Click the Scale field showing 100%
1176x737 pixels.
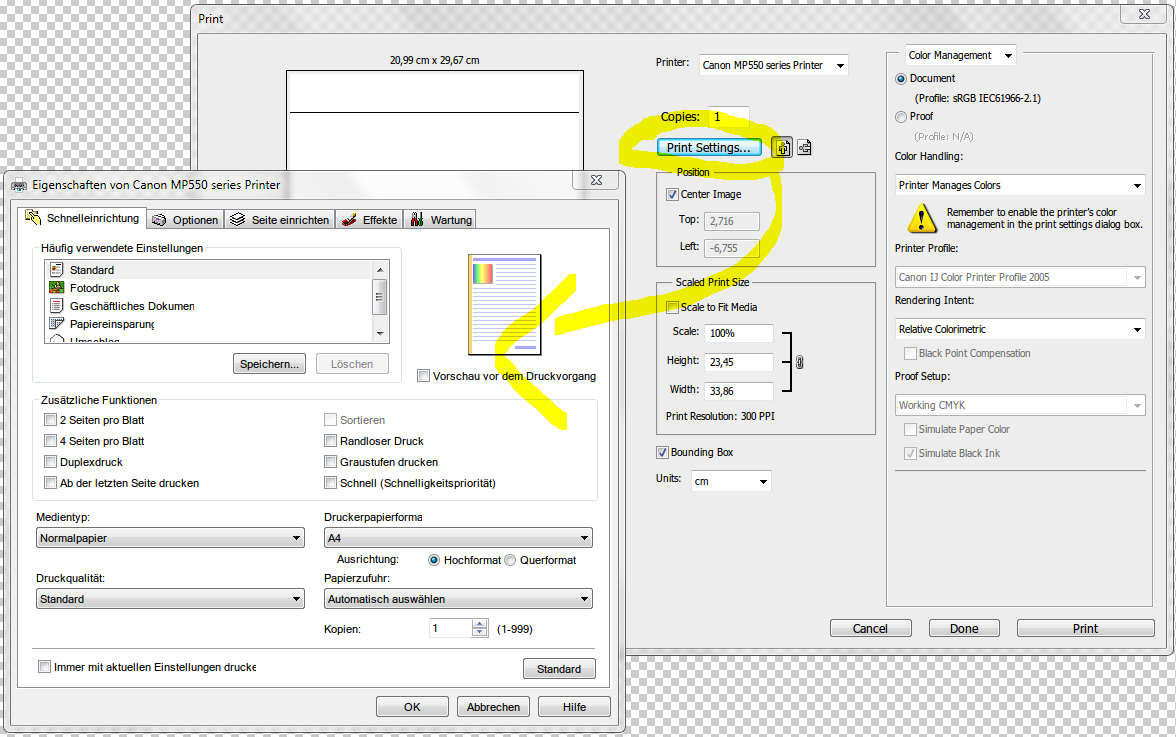click(739, 333)
